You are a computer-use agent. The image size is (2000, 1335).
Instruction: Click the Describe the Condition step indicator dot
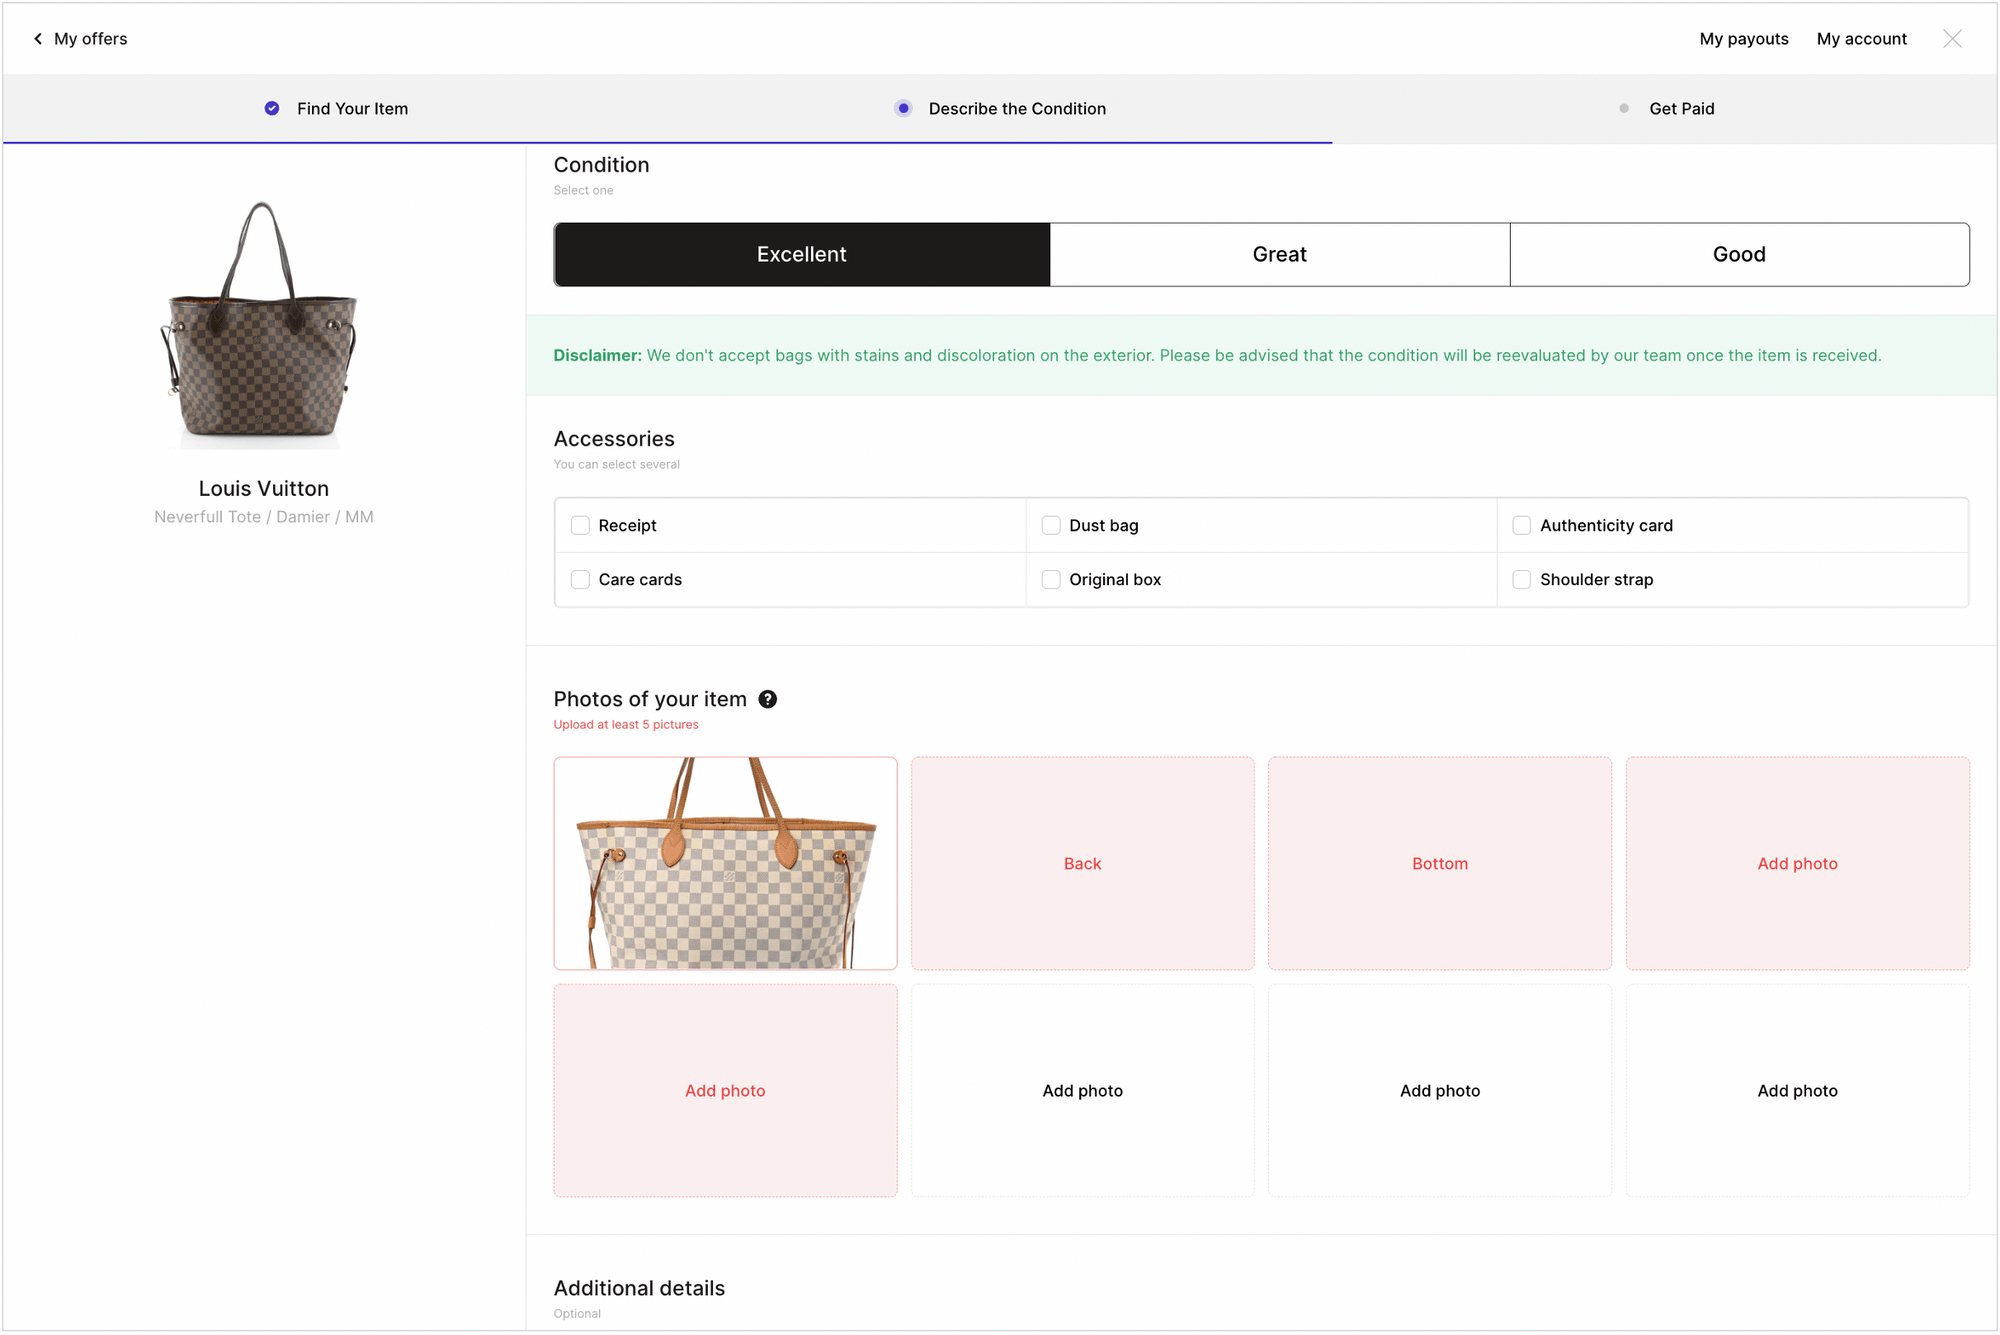[903, 108]
